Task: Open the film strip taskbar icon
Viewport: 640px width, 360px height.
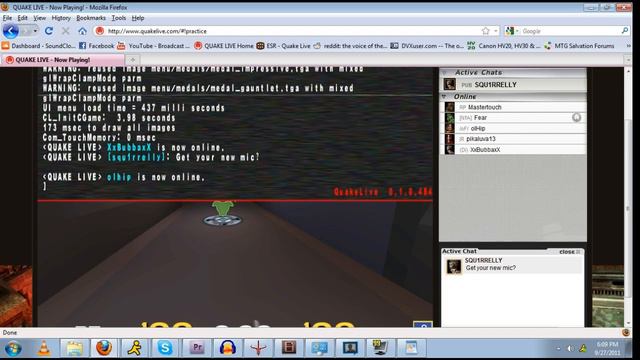Action: (x=289, y=348)
